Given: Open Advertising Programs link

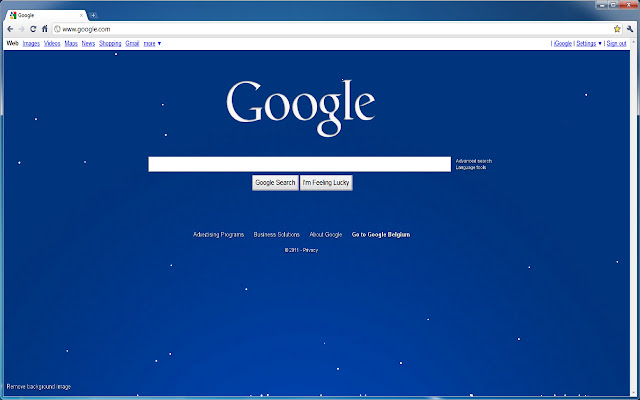Looking at the screenshot, I should tap(218, 235).
